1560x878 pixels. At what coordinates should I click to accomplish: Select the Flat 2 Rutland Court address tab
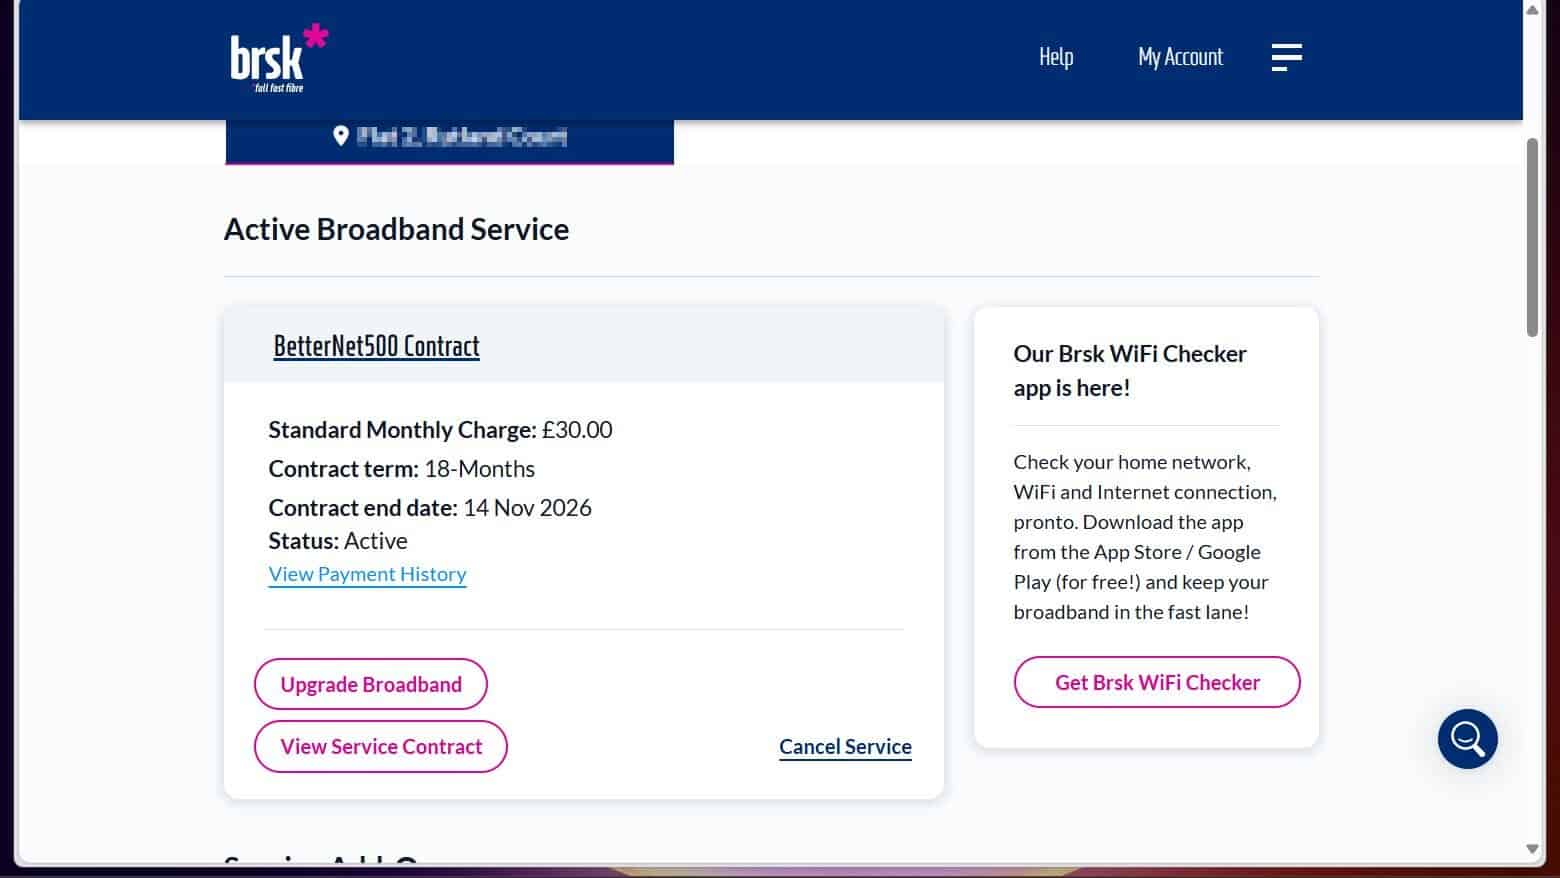click(x=449, y=137)
